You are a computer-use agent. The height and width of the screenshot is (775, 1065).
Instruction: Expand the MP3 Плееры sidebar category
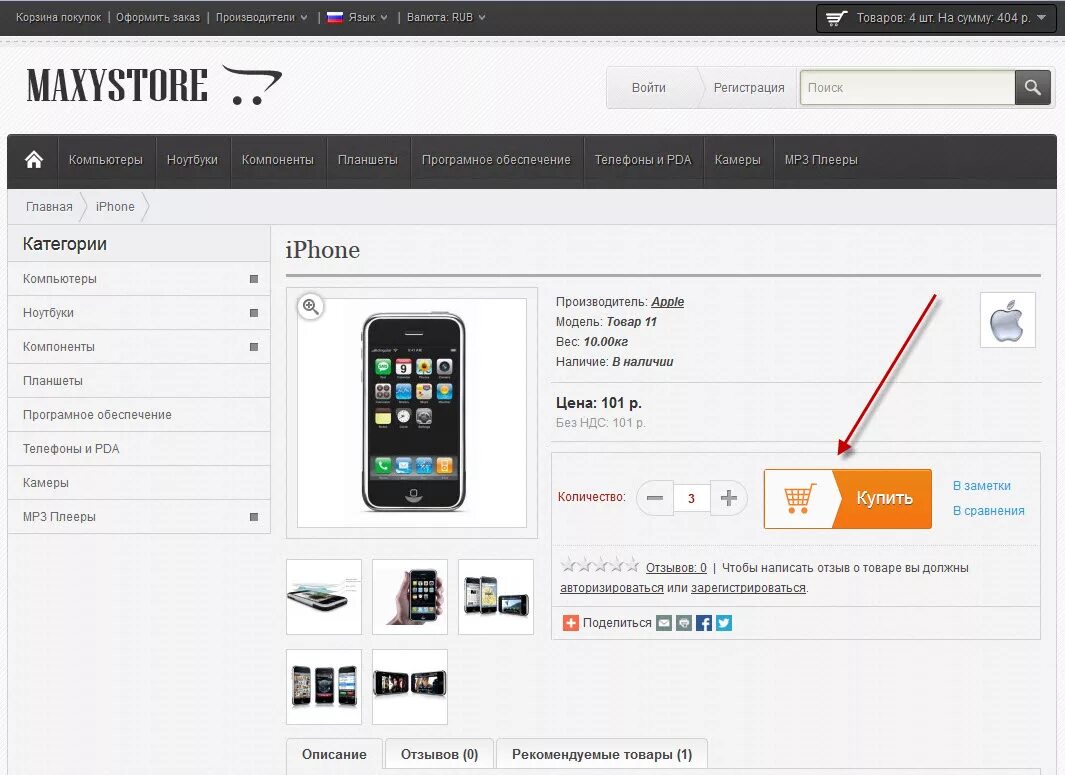click(254, 517)
